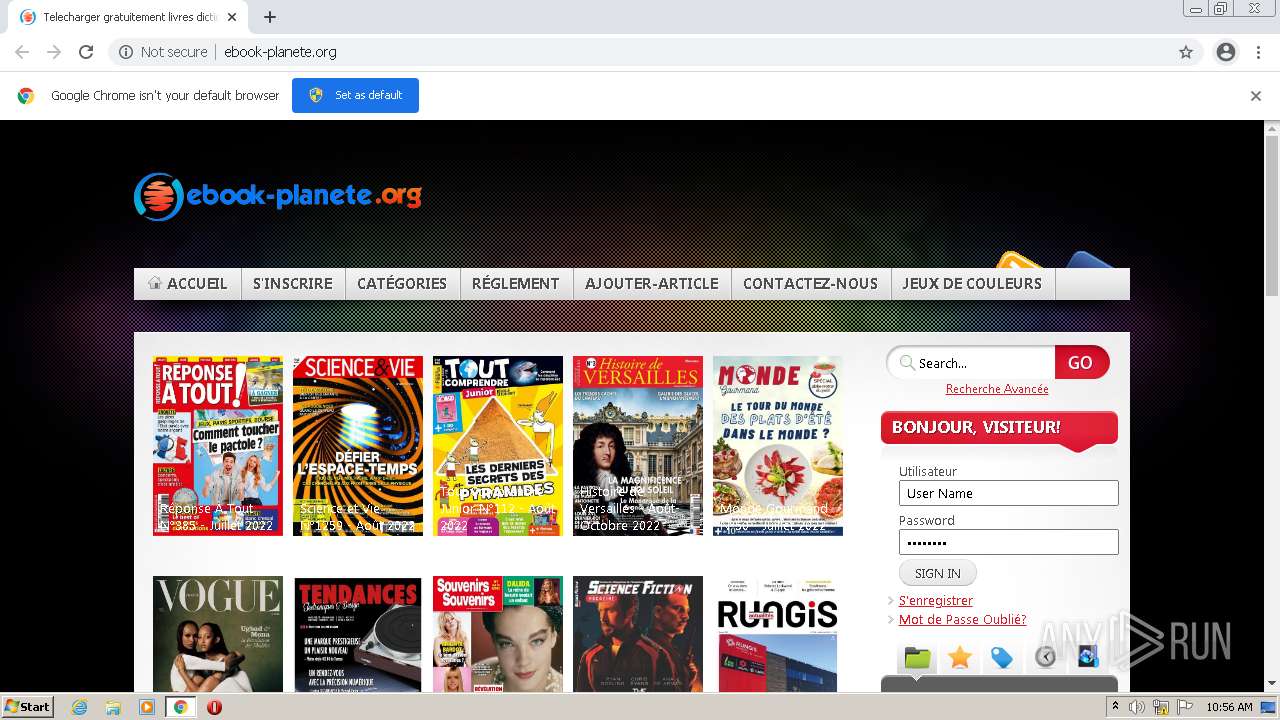Open Tout Comprendre Junior magazine cover
This screenshot has width=1280, height=720.
(498, 446)
